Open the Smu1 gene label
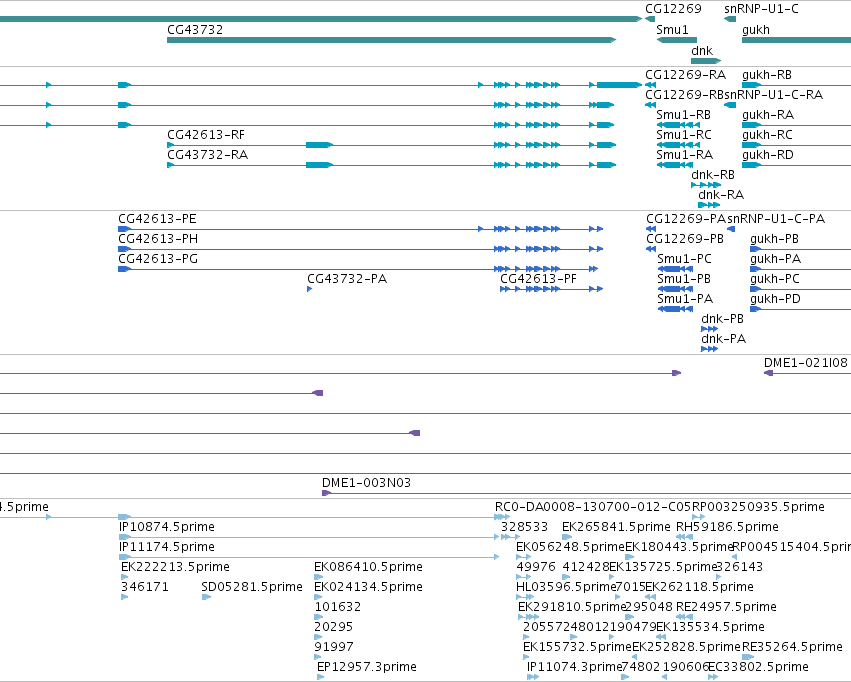Viewport: 851px width, 682px height. click(672, 29)
